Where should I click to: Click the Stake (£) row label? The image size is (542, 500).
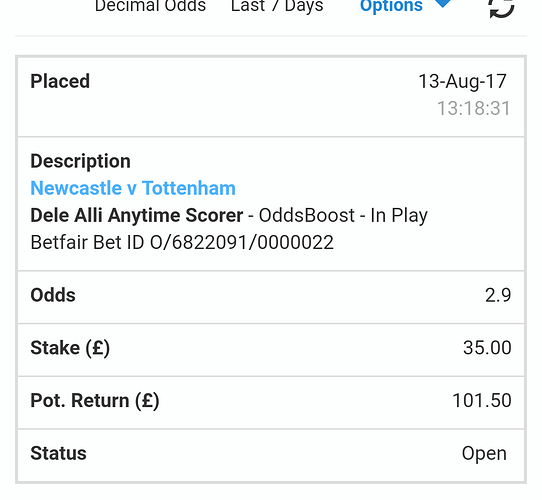(70, 348)
